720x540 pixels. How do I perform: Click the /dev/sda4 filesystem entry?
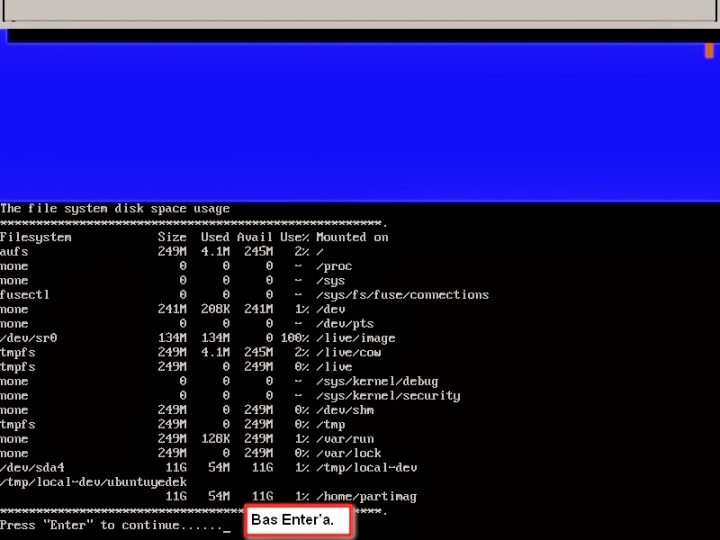(x=32, y=467)
